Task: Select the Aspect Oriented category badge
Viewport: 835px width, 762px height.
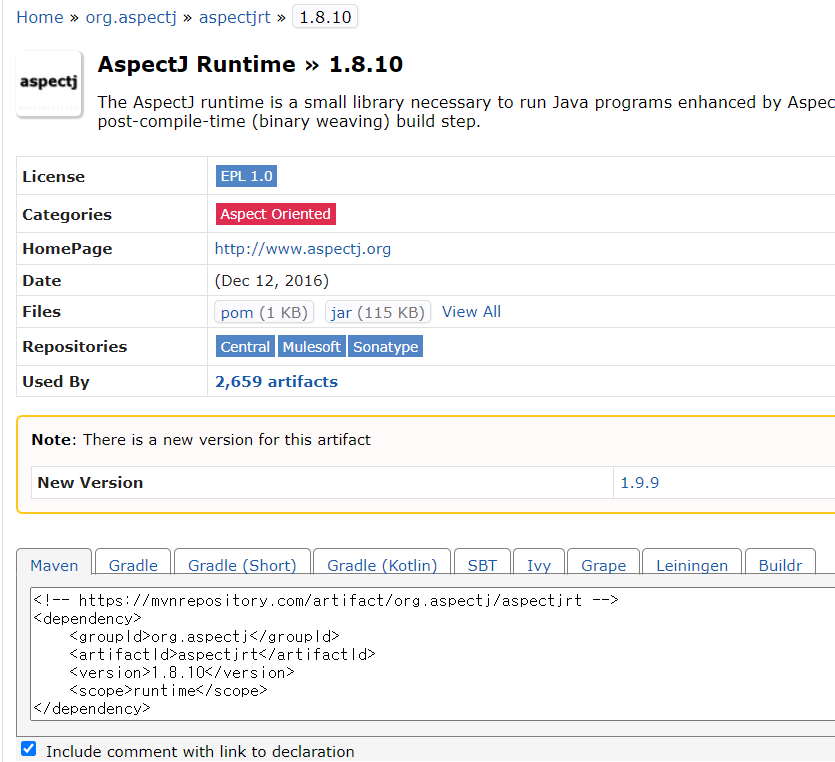Action: (x=275, y=213)
